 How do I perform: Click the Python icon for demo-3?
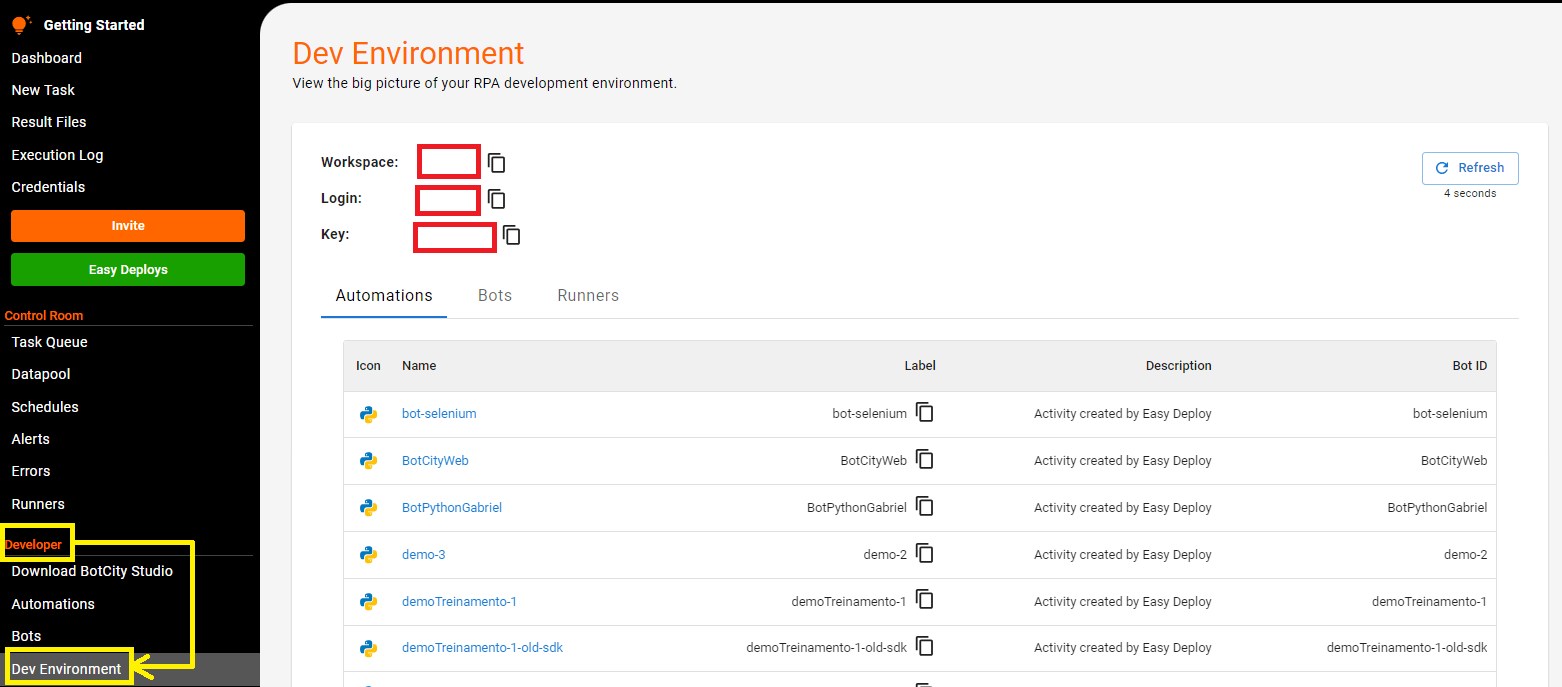coord(368,554)
